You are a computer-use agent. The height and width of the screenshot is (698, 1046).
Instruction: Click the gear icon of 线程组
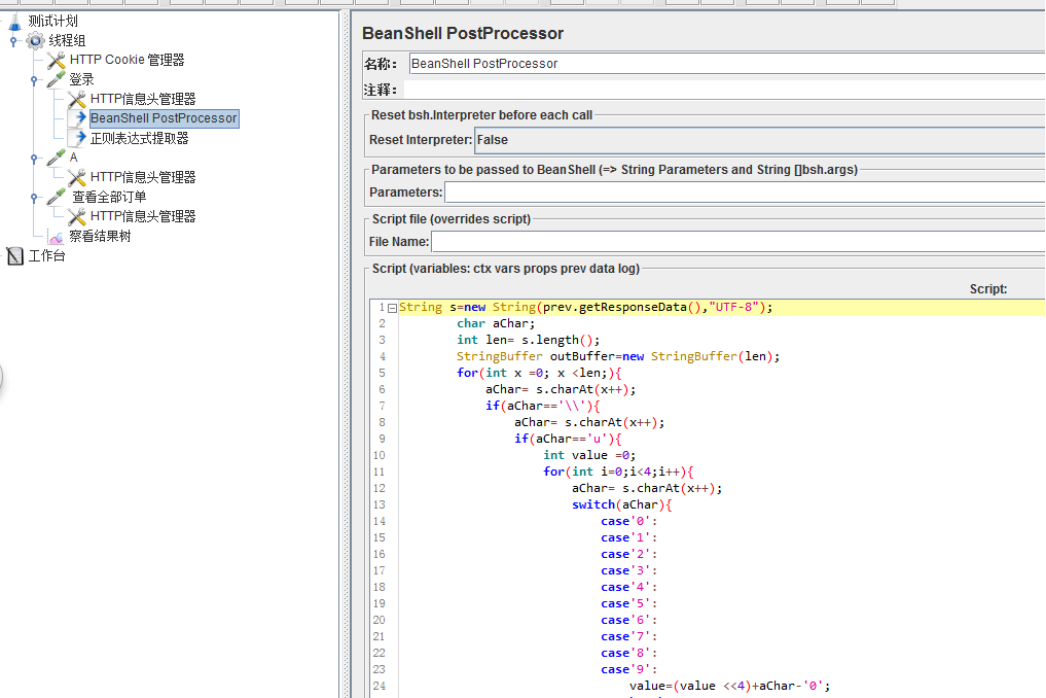coord(35,41)
